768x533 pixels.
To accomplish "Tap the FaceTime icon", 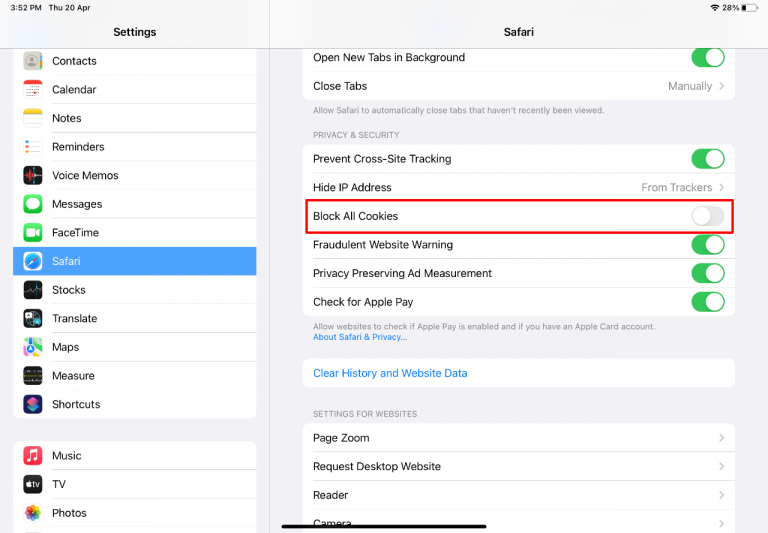I will click(33, 232).
